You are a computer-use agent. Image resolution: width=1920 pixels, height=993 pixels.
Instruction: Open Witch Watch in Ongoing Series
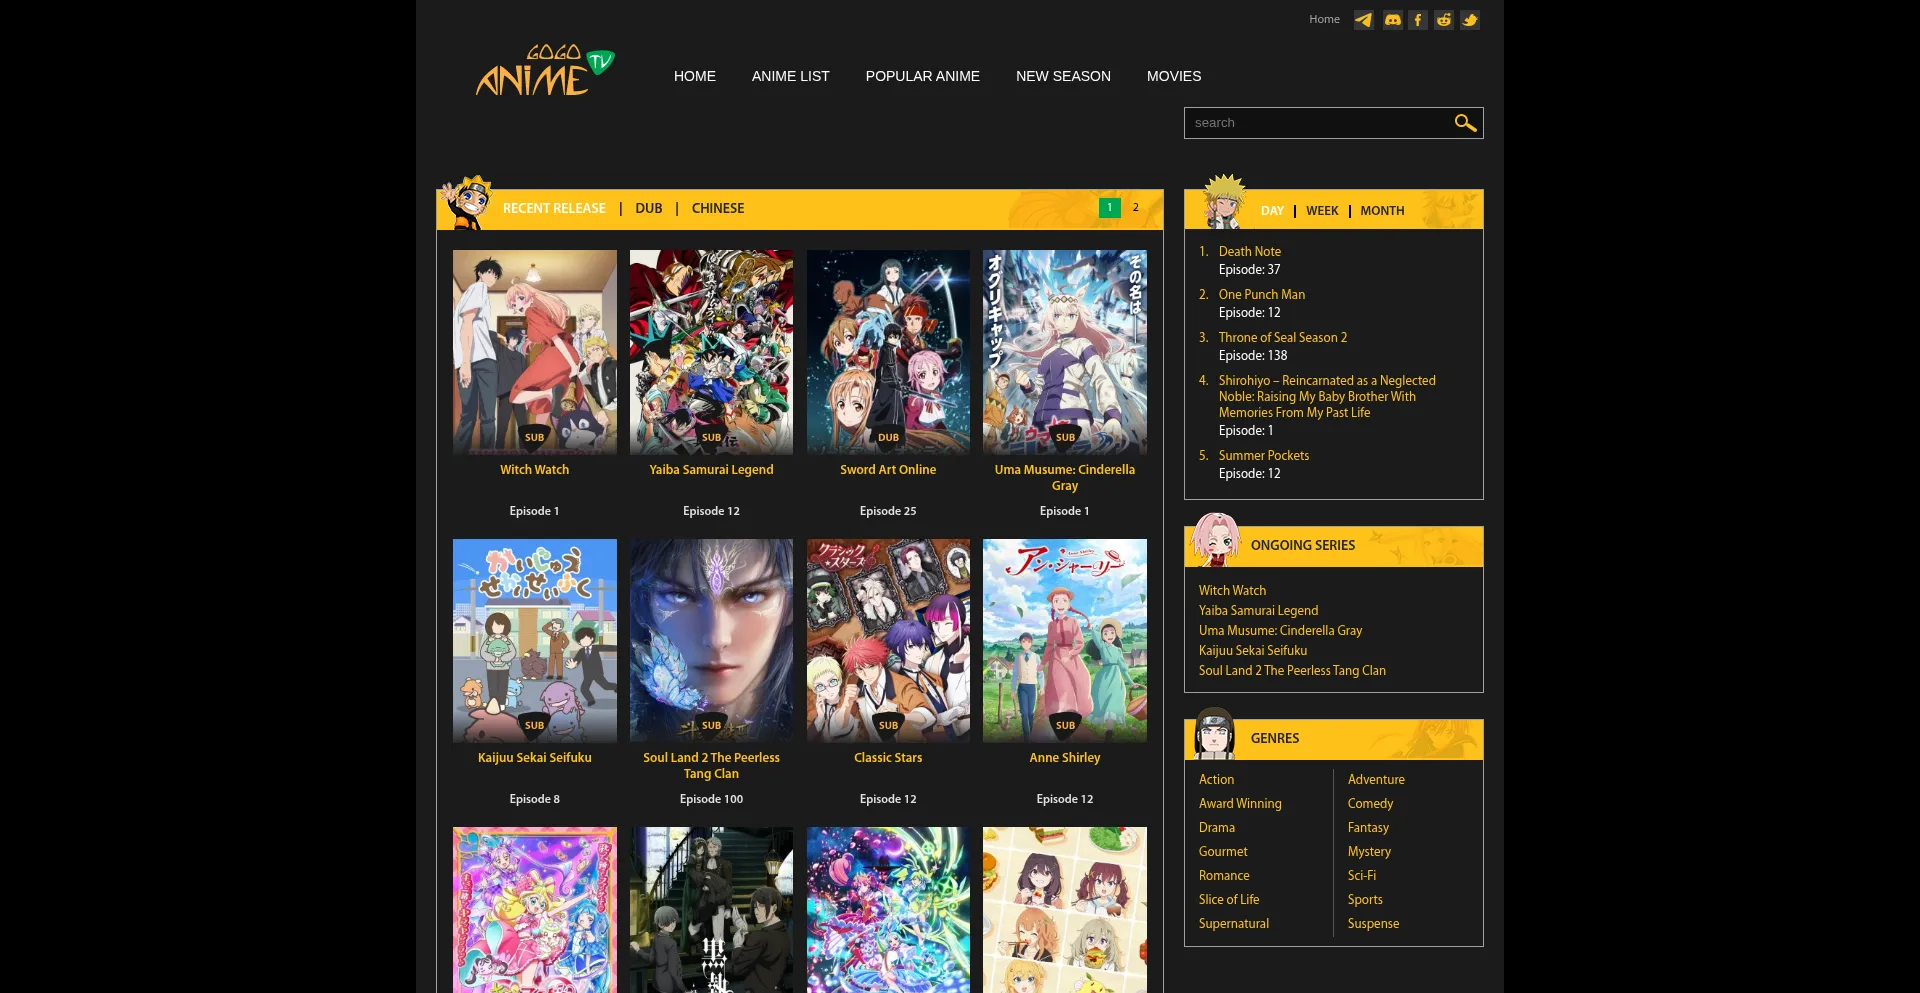1232,591
